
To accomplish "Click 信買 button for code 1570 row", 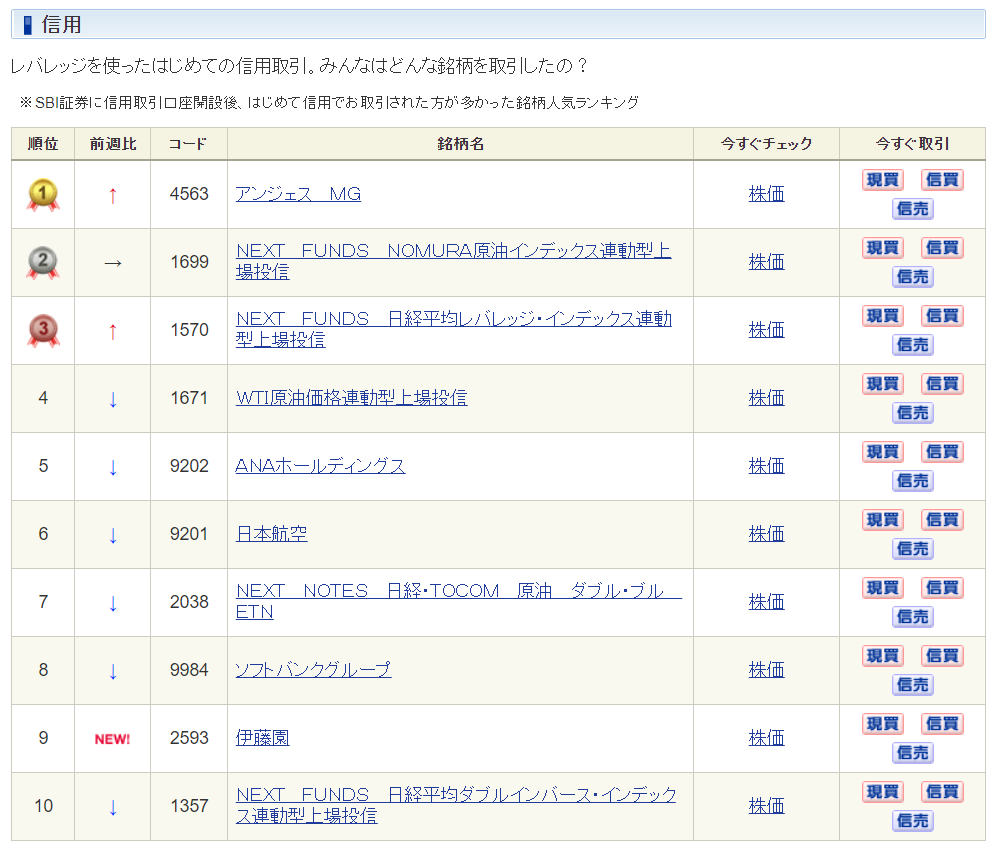I will tap(942, 316).
